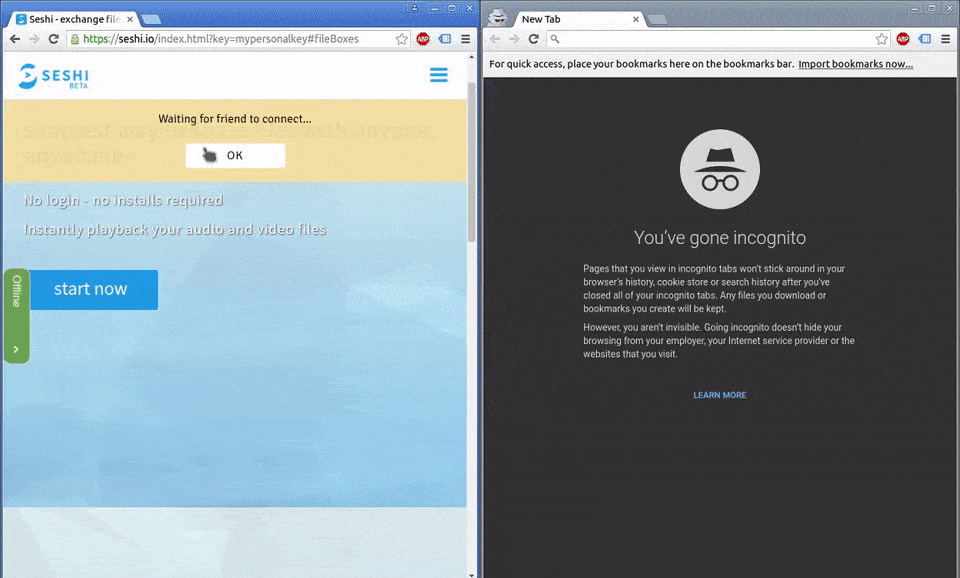Close the Seshi tab
The width and height of the screenshot is (960, 578).
(129, 19)
